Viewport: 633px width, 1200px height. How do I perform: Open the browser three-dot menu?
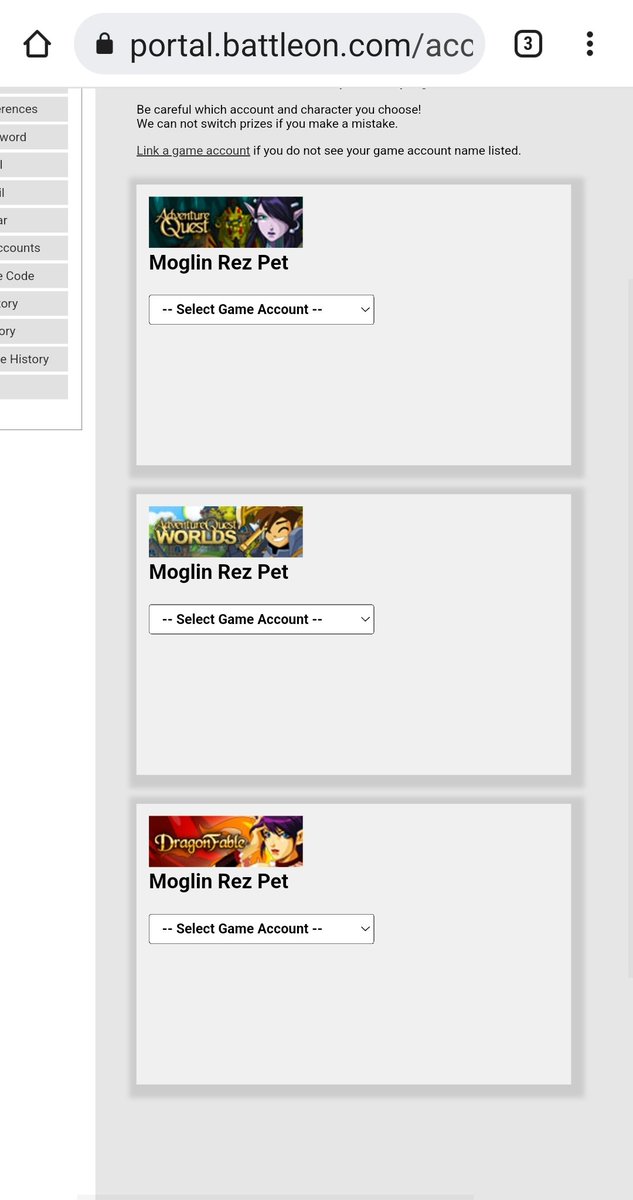pos(590,44)
